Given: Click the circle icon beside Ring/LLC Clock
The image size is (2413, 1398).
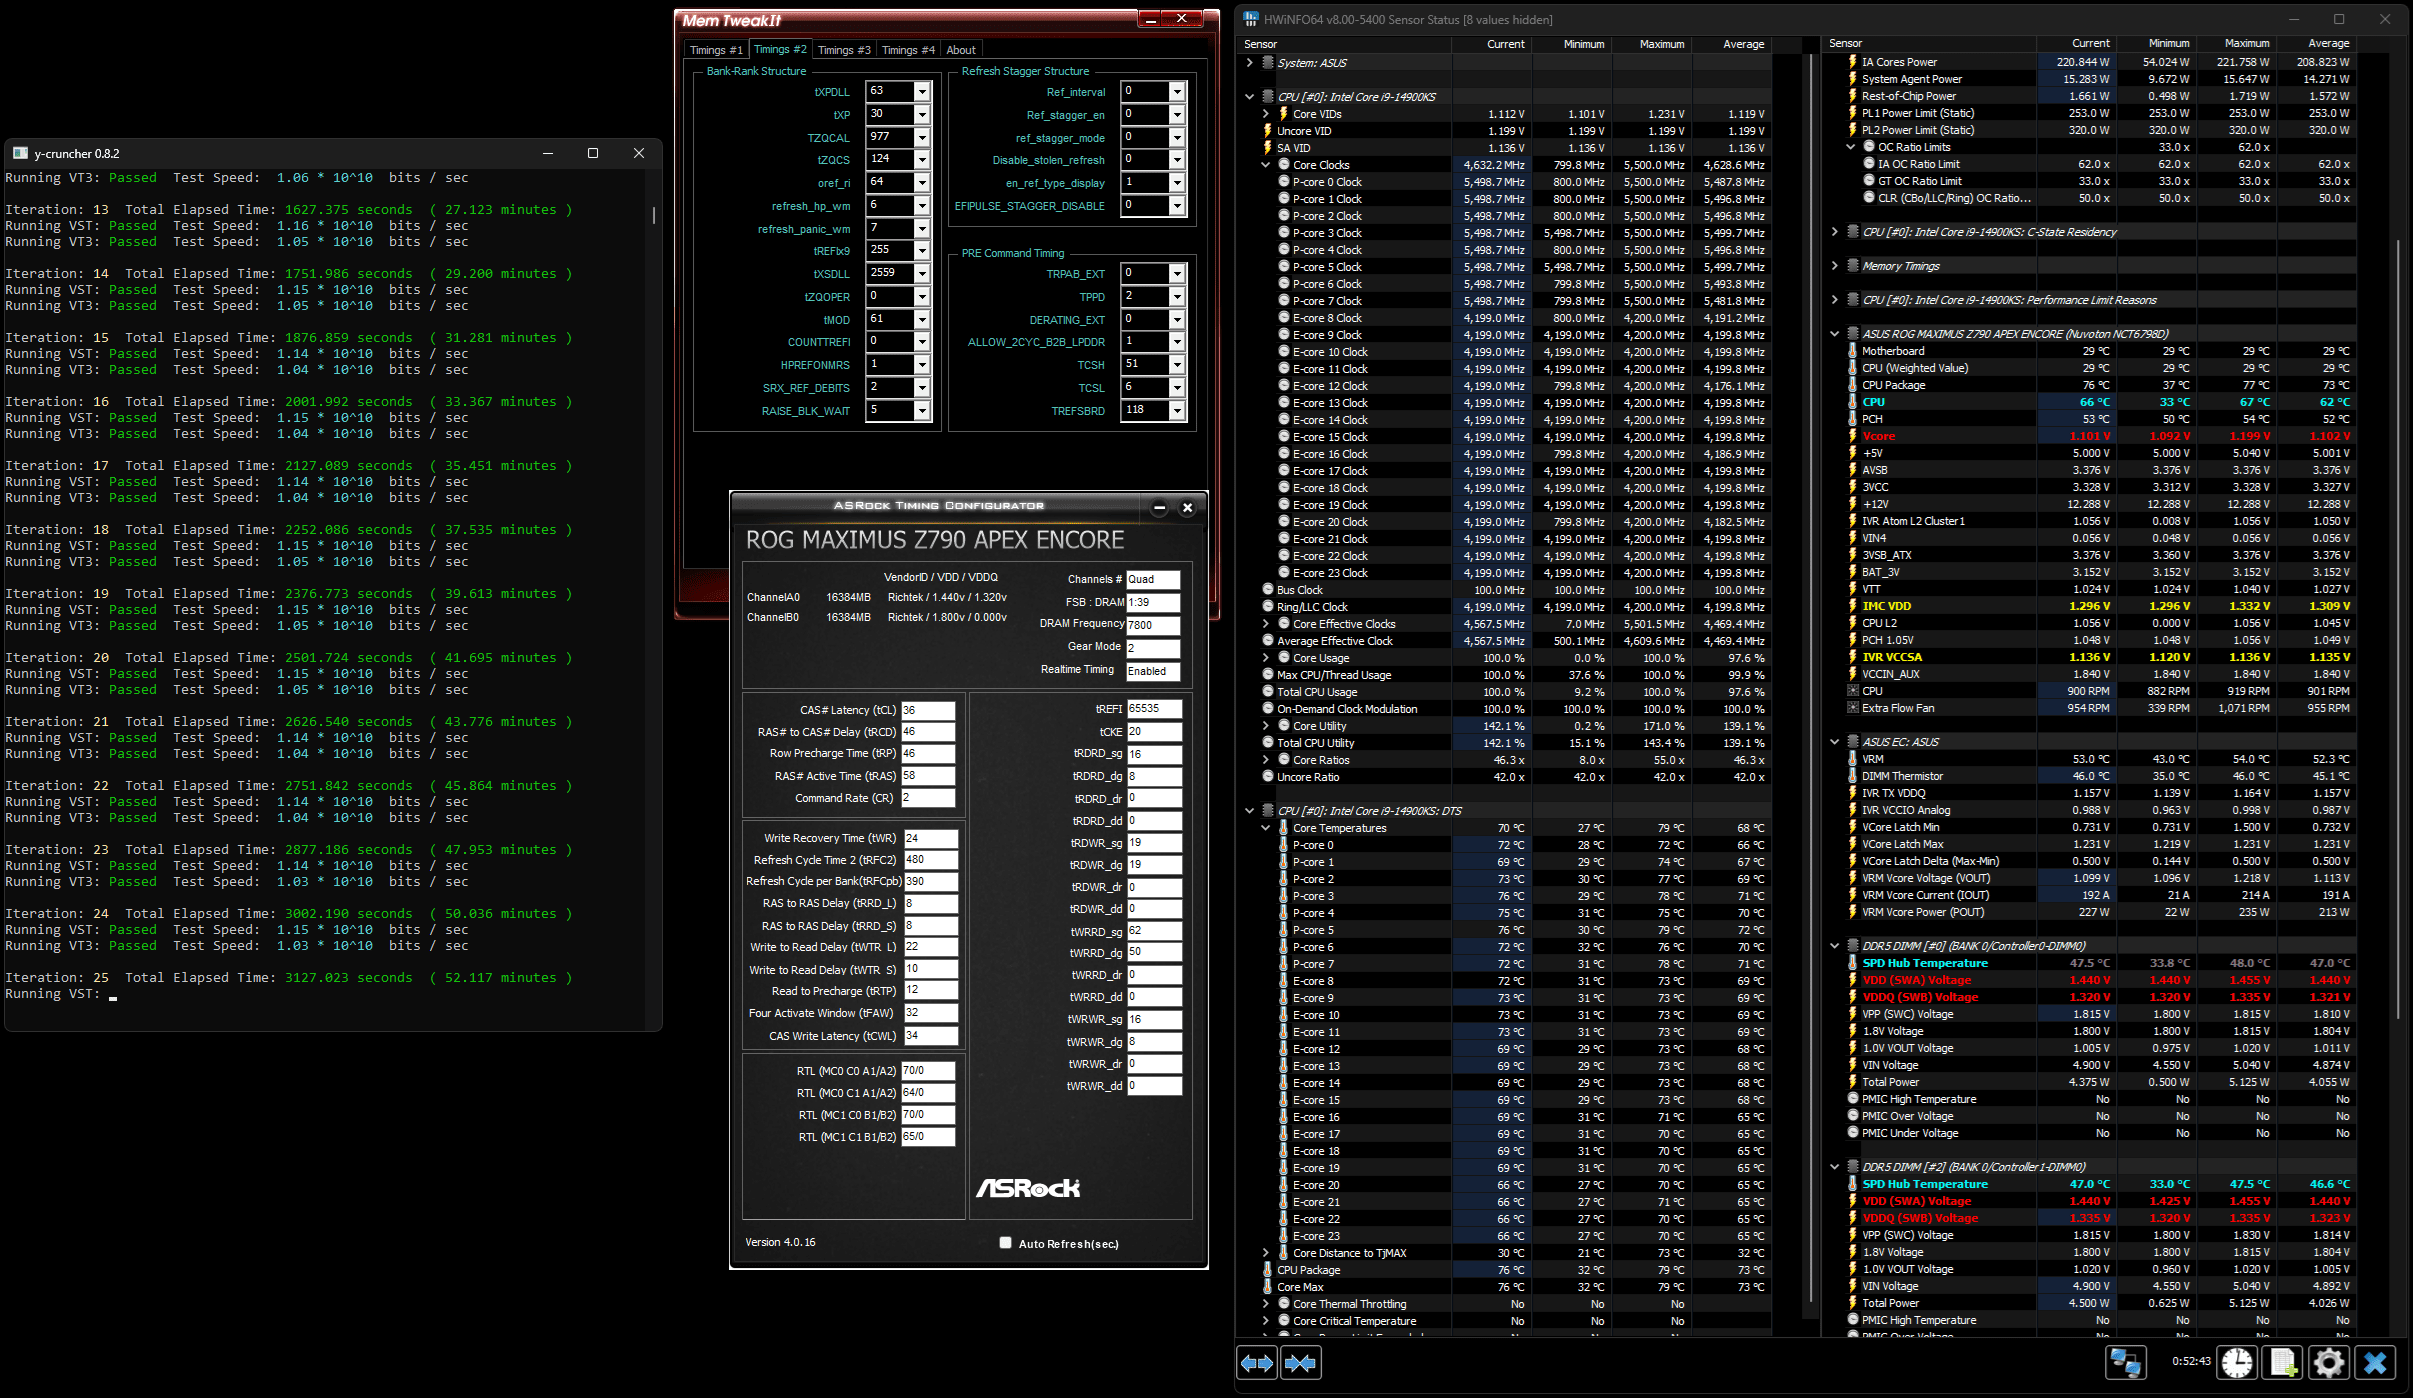Looking at the screenshot, I should pos(1268,607).
